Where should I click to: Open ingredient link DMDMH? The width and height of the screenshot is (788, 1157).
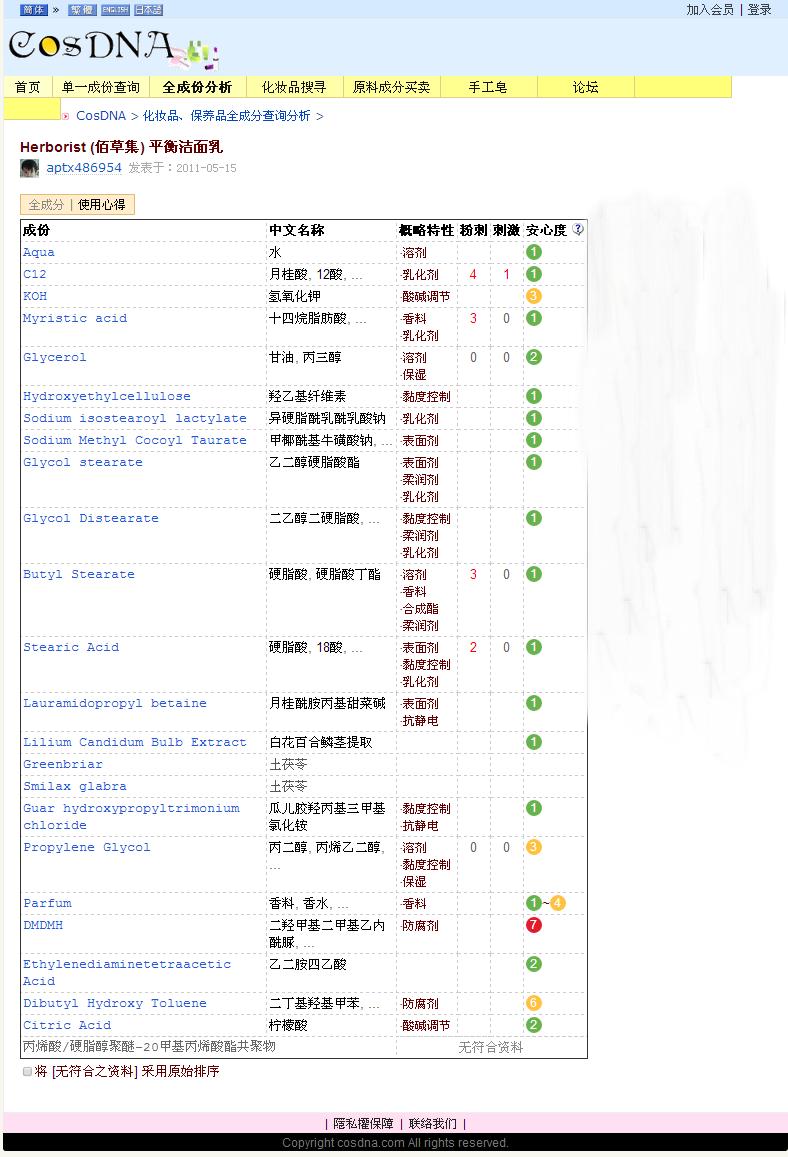point(43,925)
